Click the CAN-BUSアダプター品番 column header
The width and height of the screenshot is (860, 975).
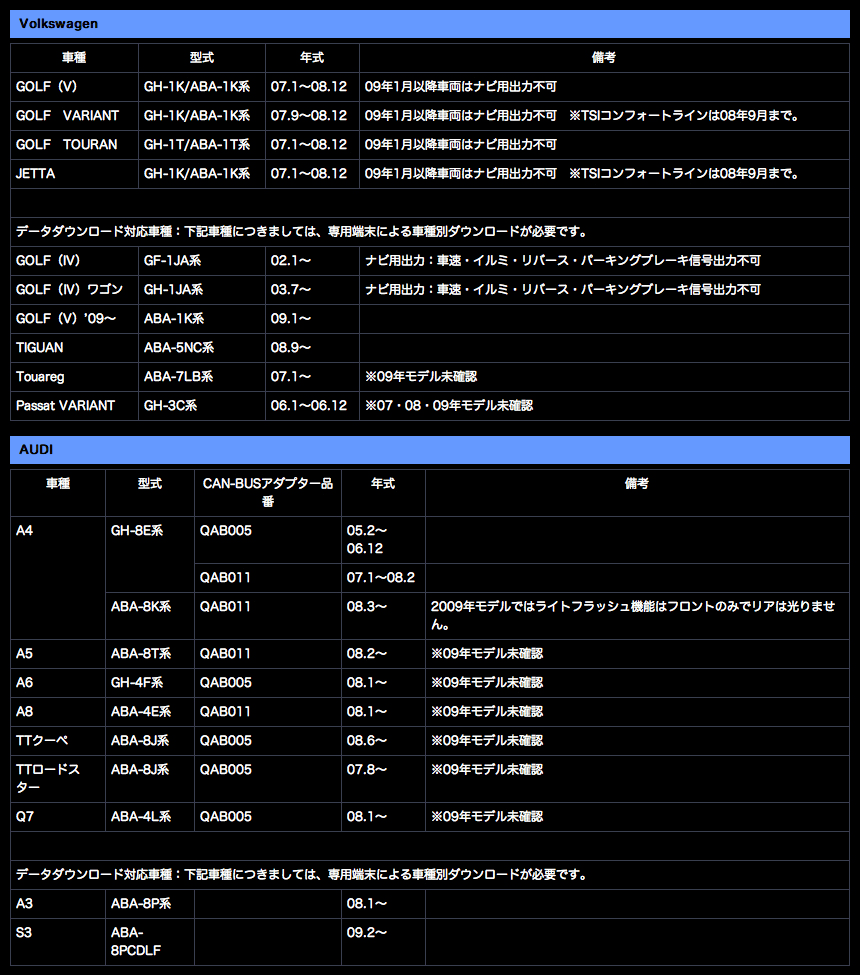(x=268, y=492)
